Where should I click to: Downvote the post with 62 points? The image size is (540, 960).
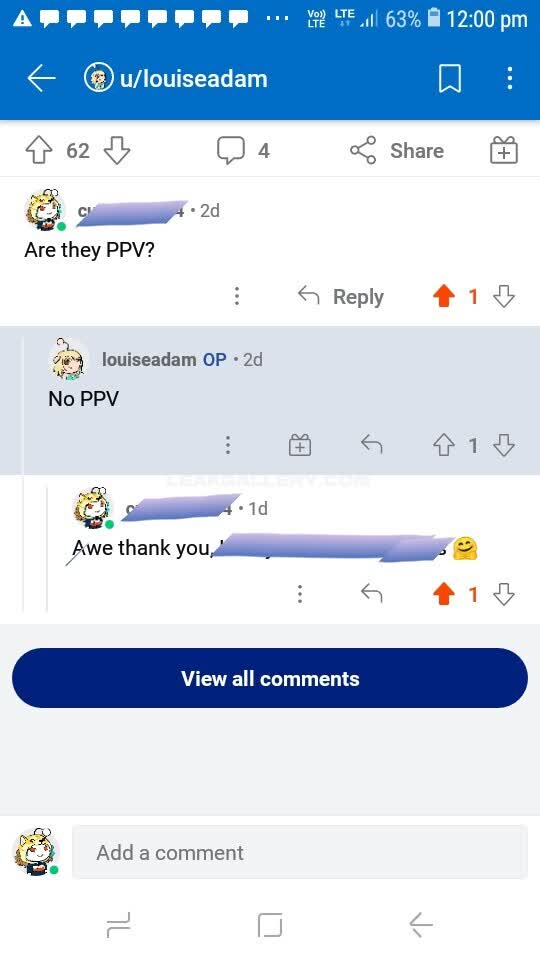(x=116, y=151)
